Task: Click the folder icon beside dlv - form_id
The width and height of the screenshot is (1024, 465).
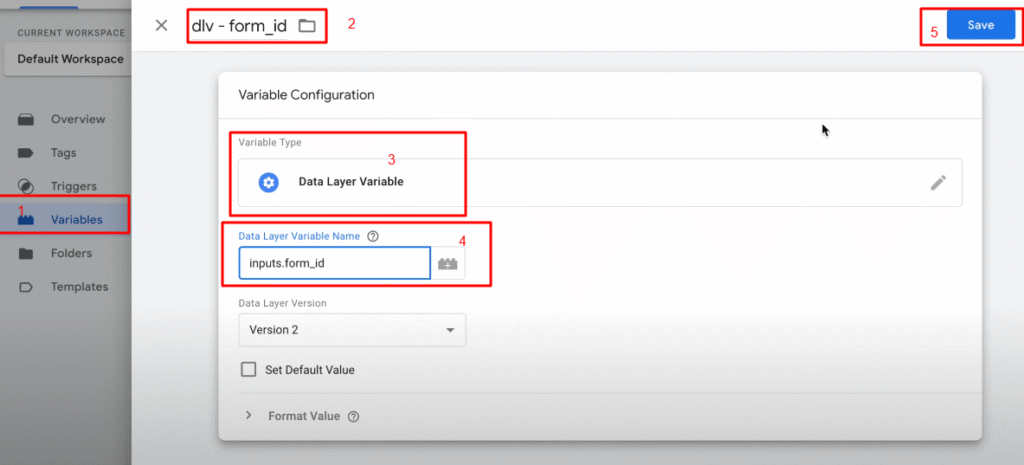Action: click(307, 26)
